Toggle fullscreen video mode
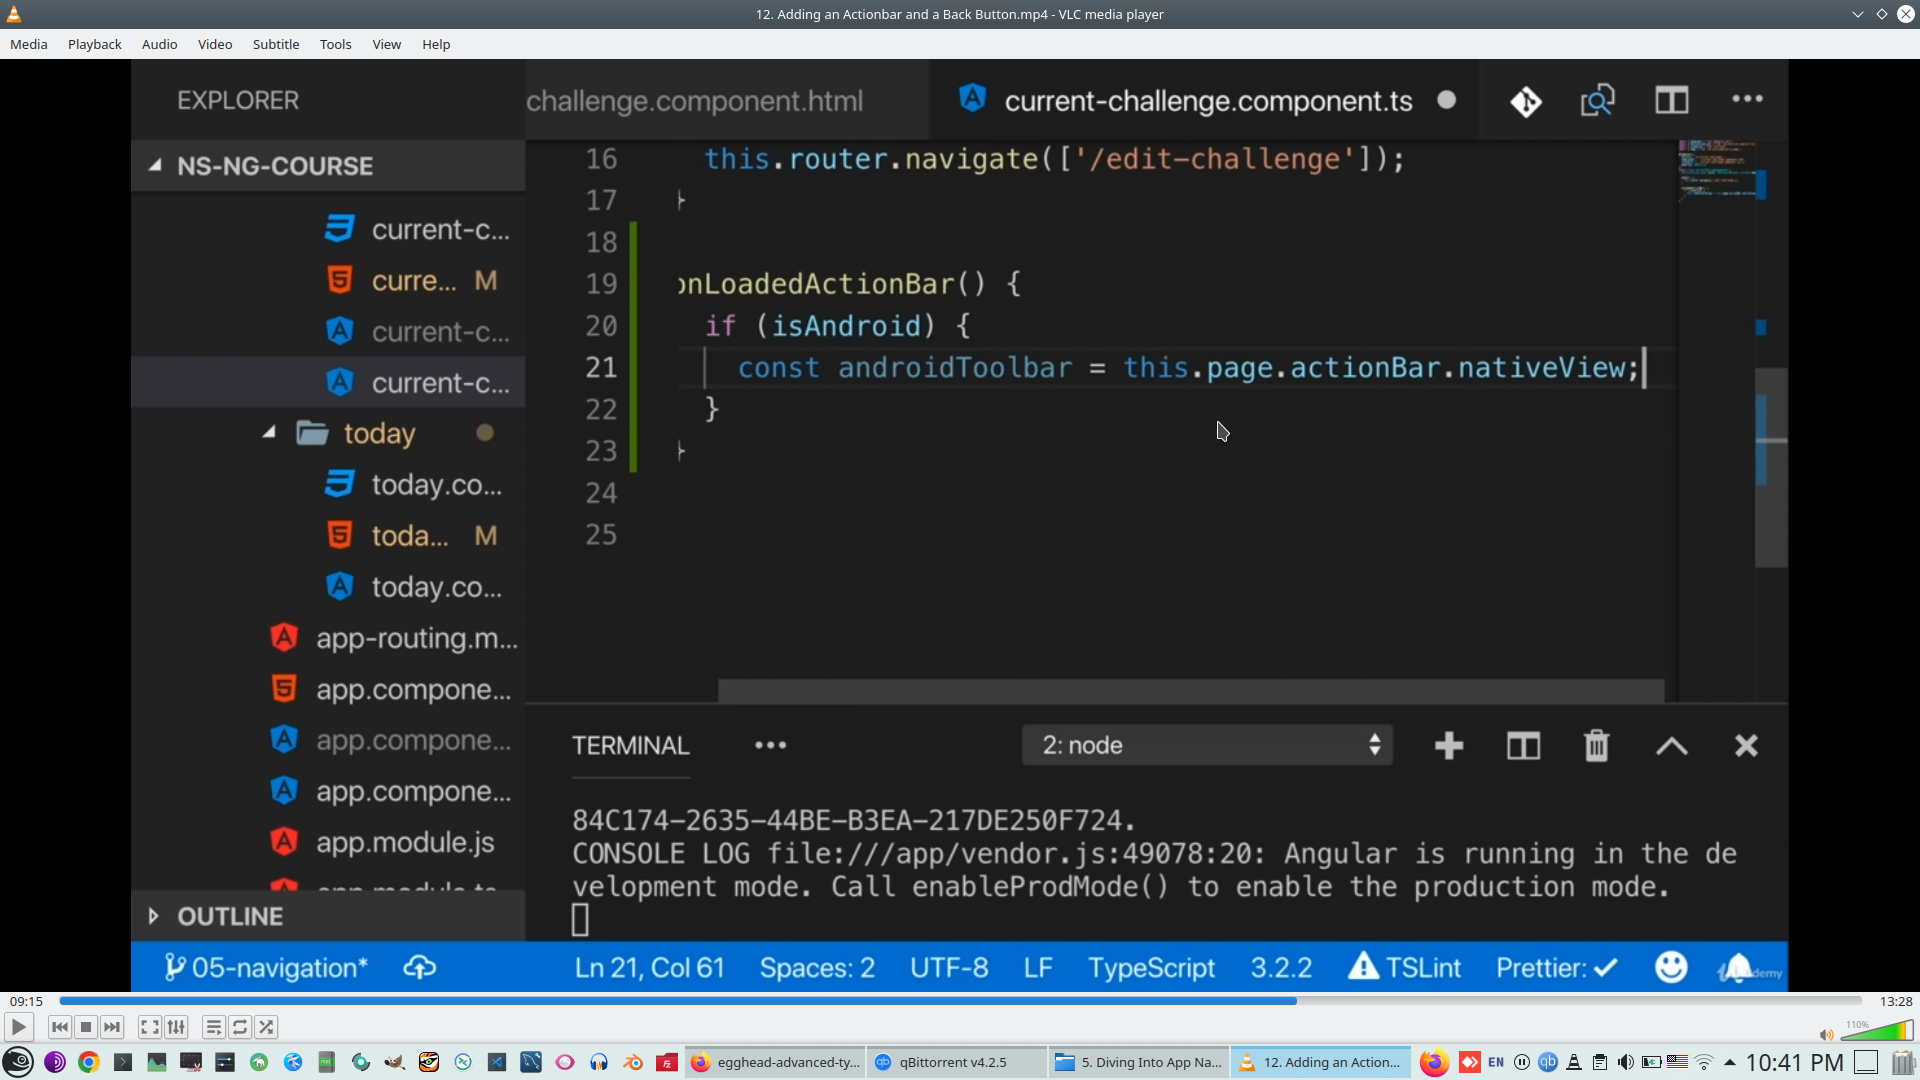 point(149,1027)
